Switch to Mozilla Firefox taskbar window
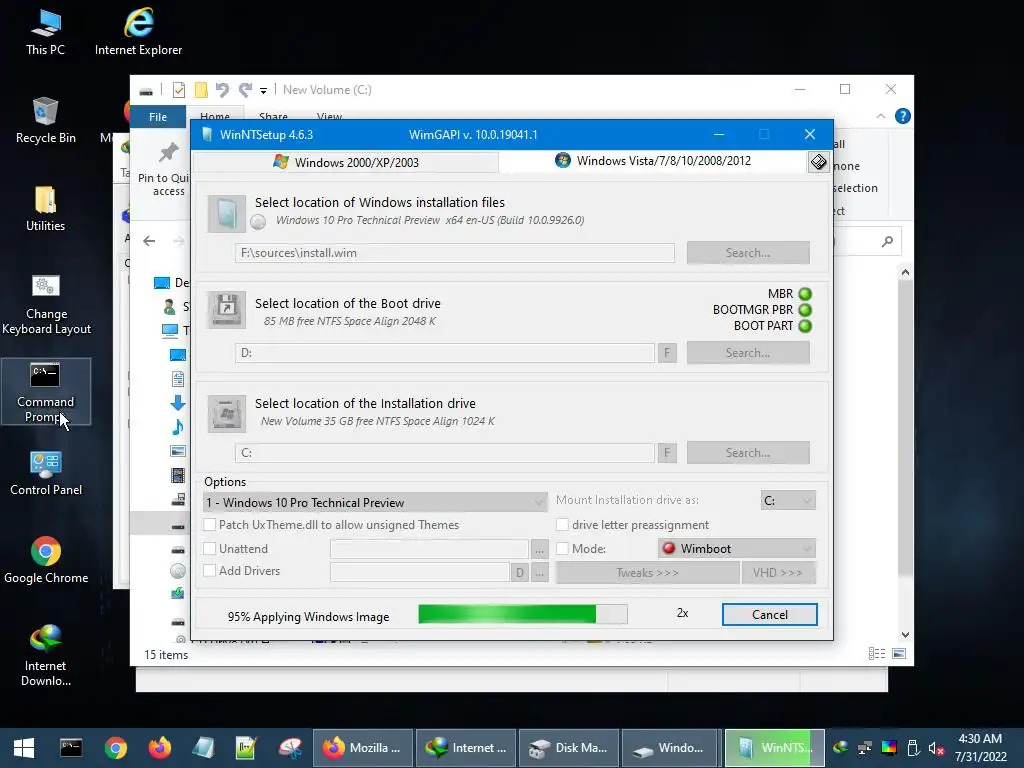 pos(363,748)
